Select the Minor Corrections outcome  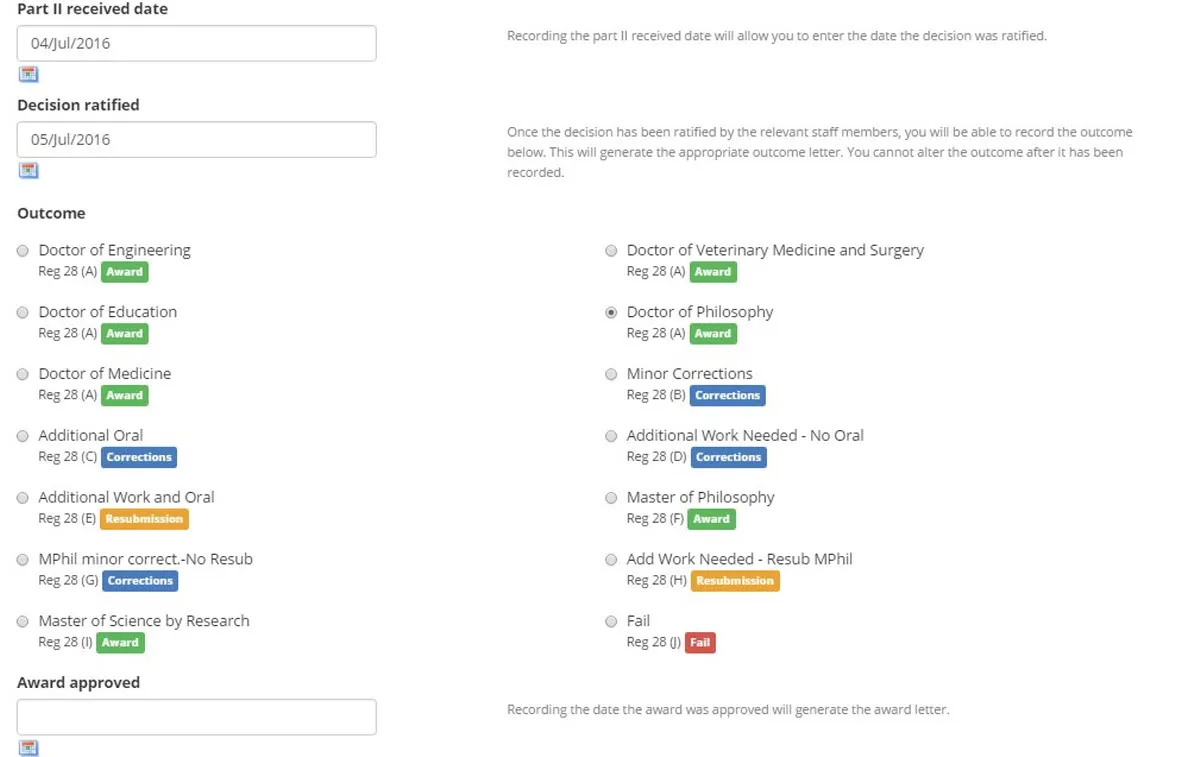(611, 374)
